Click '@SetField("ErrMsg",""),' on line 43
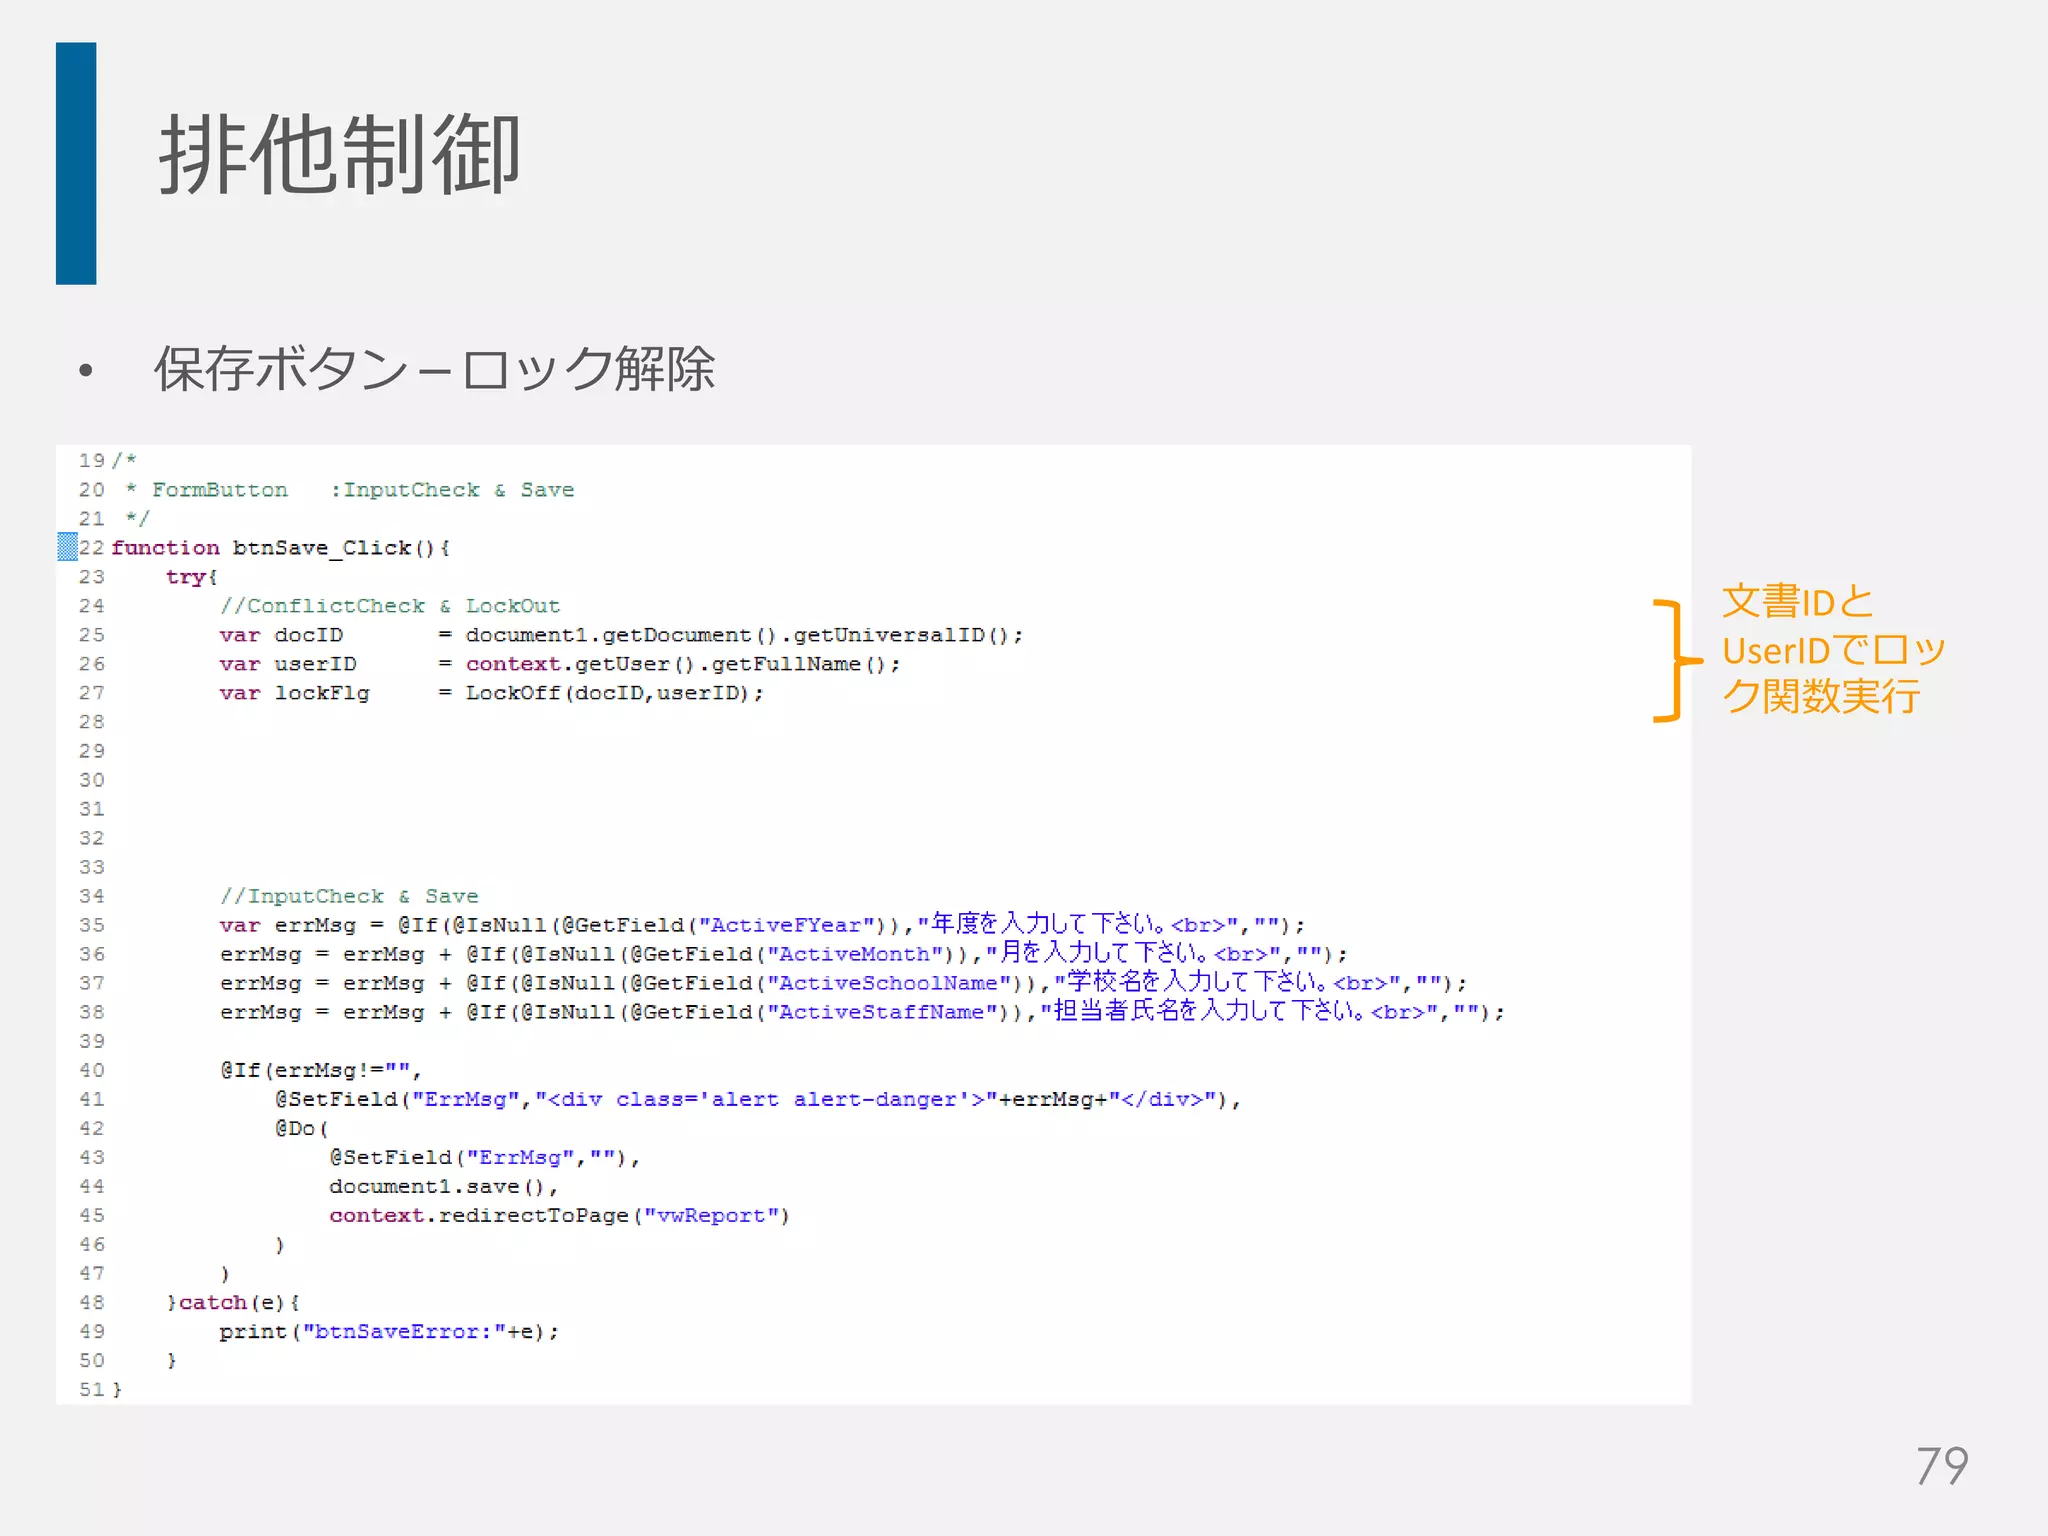This screenshot has height=1536, width=2048. 485,1157
